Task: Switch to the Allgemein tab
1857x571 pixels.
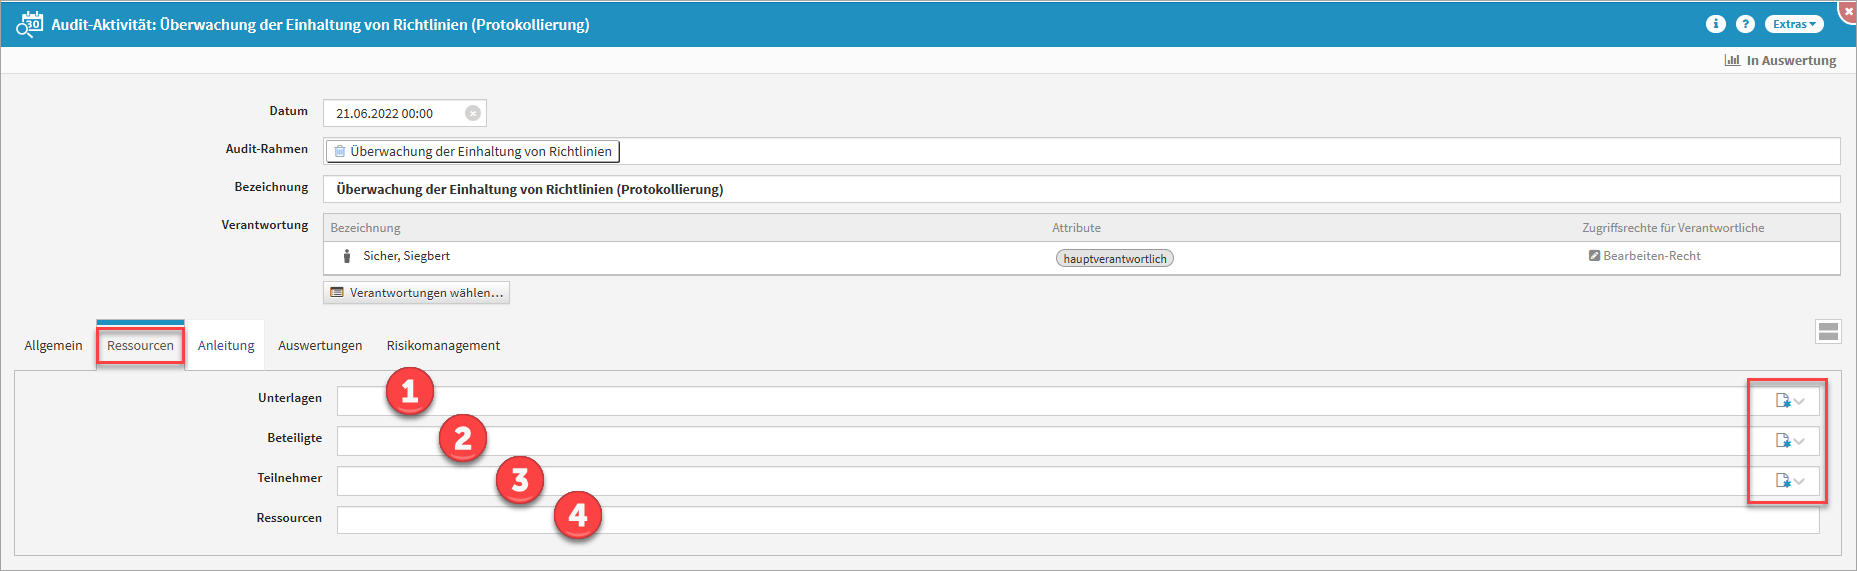Action: point(53,346)
